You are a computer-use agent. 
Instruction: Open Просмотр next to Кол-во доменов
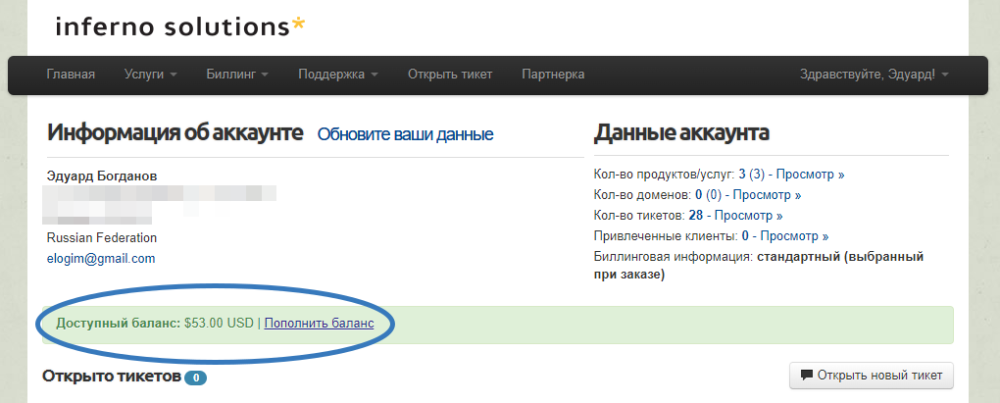[x=767, y=195]
